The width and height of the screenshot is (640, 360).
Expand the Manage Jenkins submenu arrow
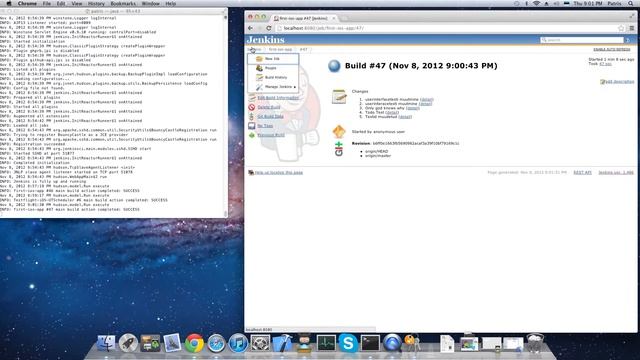point(295,87)
